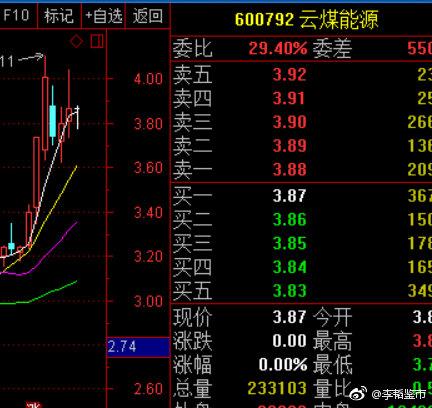This screenshot has height=408, width=432.
Task: Click the 买五 row label
Action: [x=192, y=290]
